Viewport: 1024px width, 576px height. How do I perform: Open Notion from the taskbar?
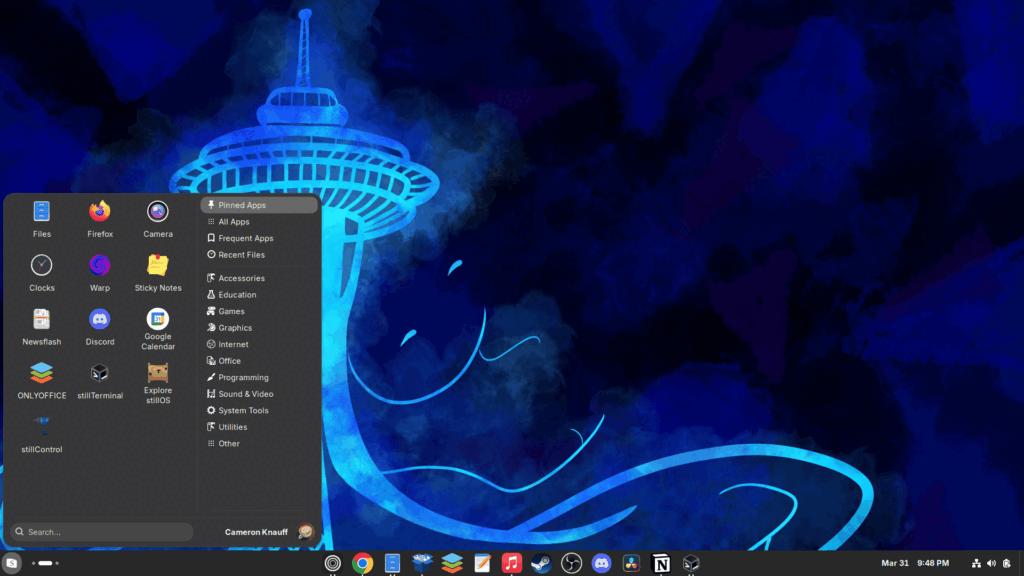tap(660, 563)
